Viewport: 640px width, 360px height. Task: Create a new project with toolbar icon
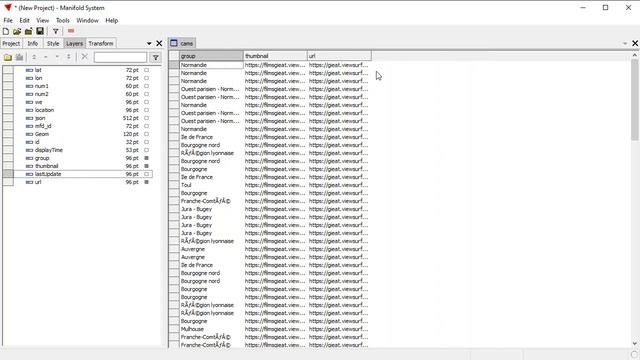(6, 31)
